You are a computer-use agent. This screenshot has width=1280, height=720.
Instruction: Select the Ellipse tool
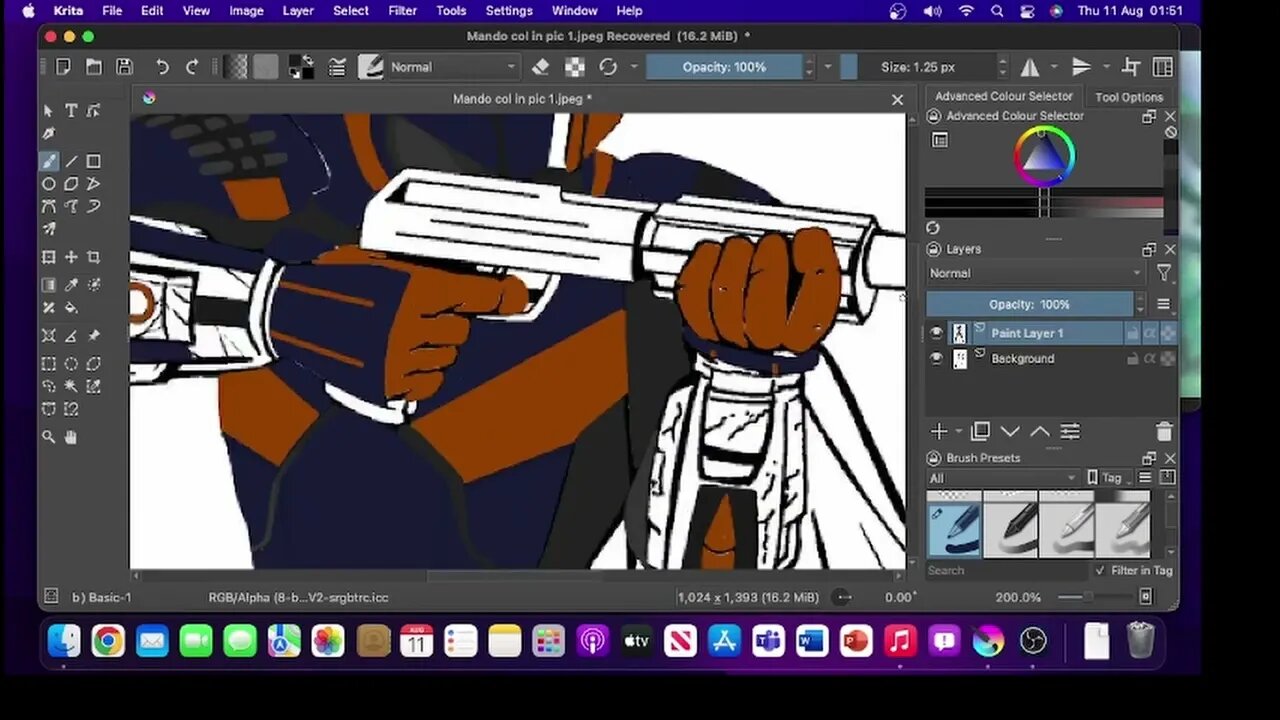pos(48,184)
